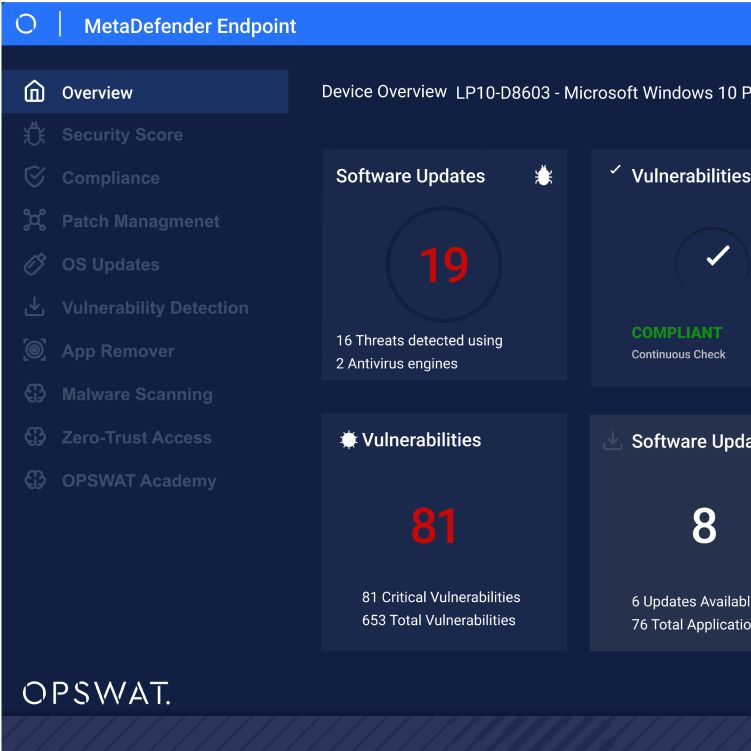
Task: Click the MetaDefender Endpoint title
Action: pos(190,26)
